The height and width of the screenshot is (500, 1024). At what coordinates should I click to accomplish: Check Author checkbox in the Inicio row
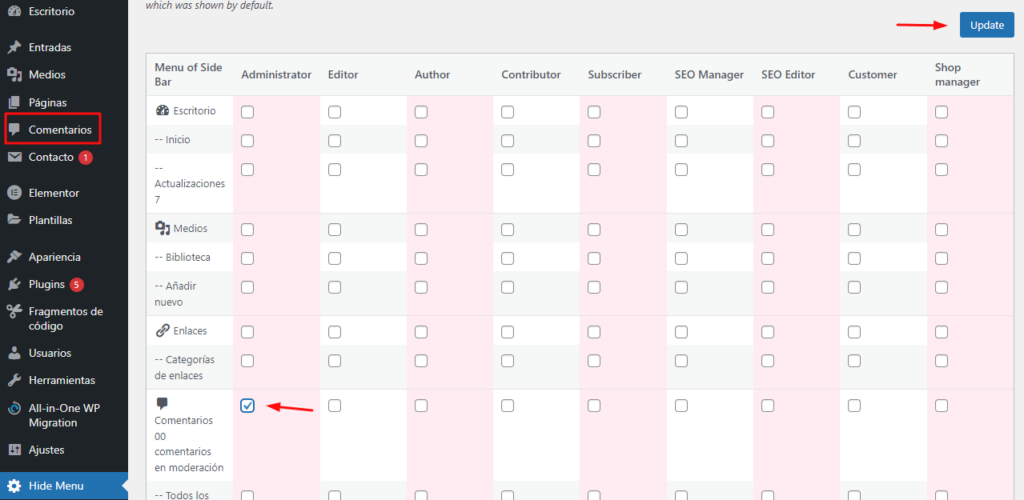click(421, 140)
